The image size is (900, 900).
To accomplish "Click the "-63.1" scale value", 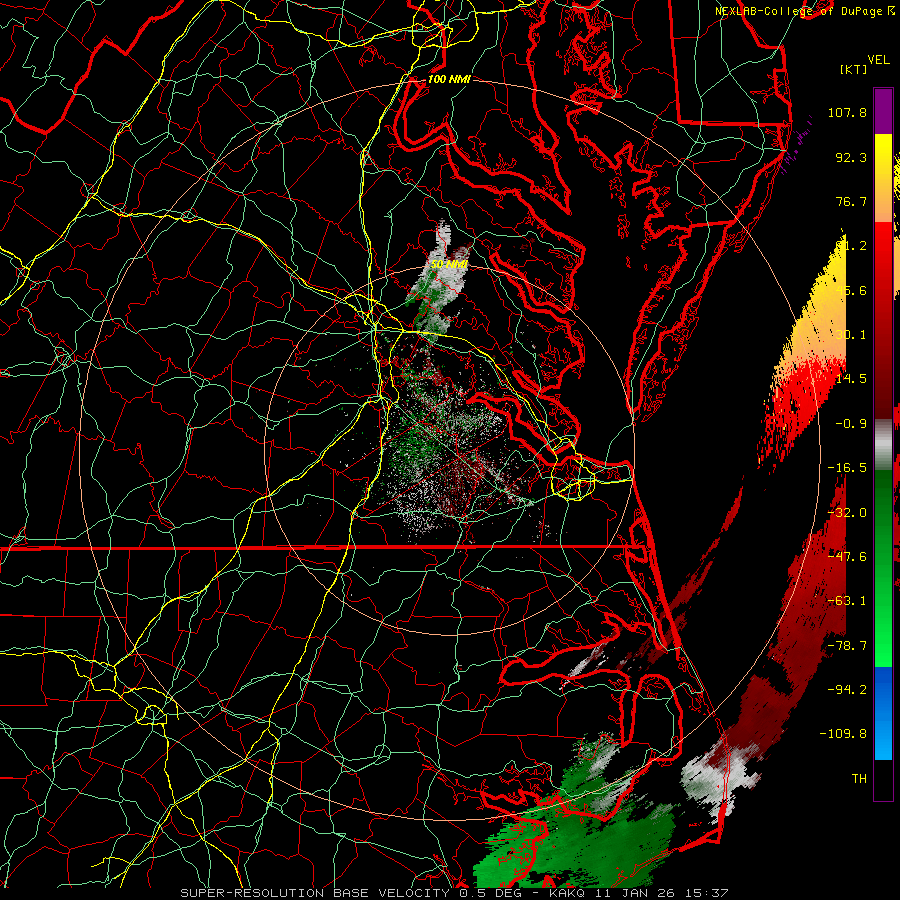I will click(x=847, y=600).
